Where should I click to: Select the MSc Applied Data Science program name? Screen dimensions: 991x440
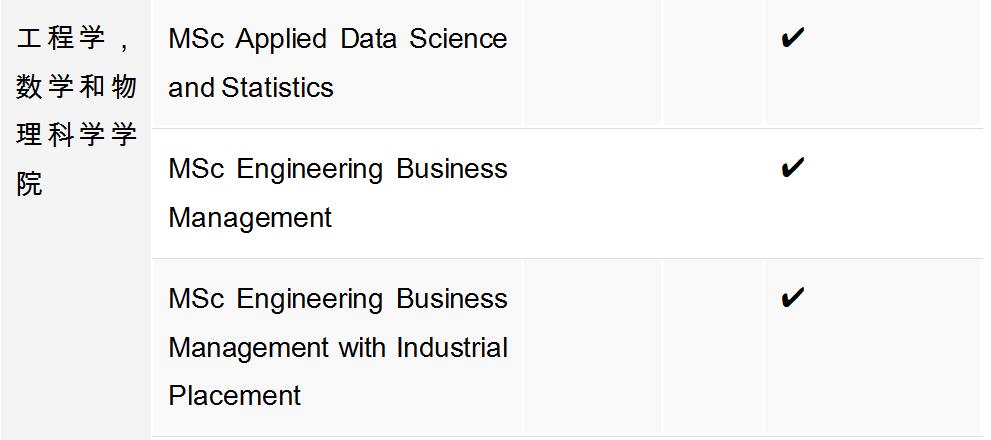[337, 39]
